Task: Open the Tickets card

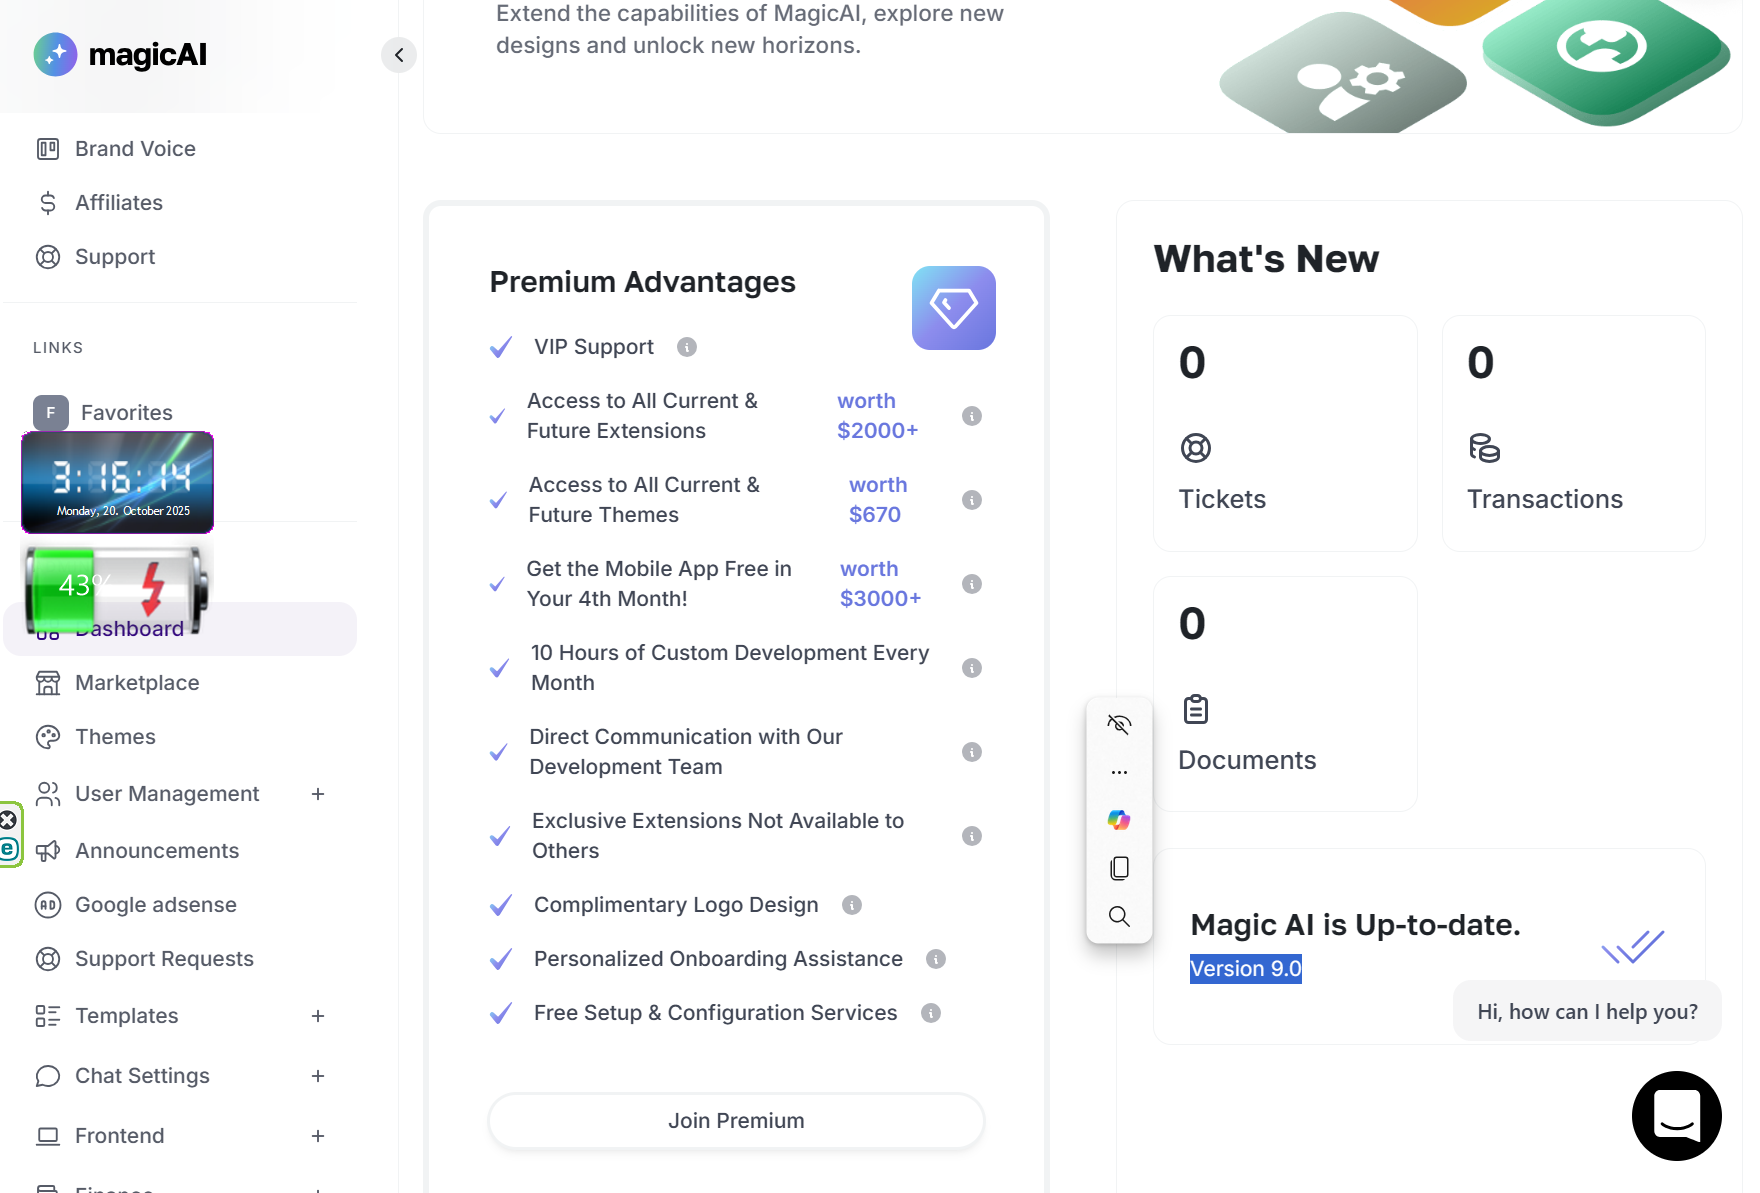Action: coord(1285,433)
